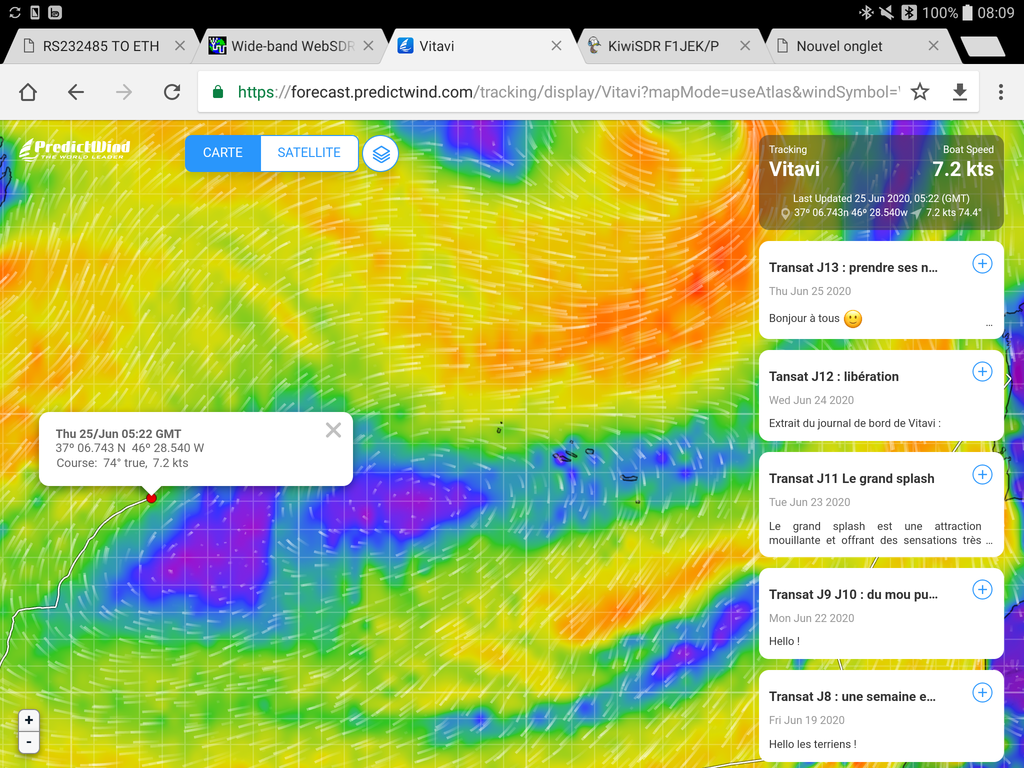Image resolution: width=1024 pixels, height=768 pixels.
Task: Expand Transat J11 Le grand splash post
Action: (982, 475)
